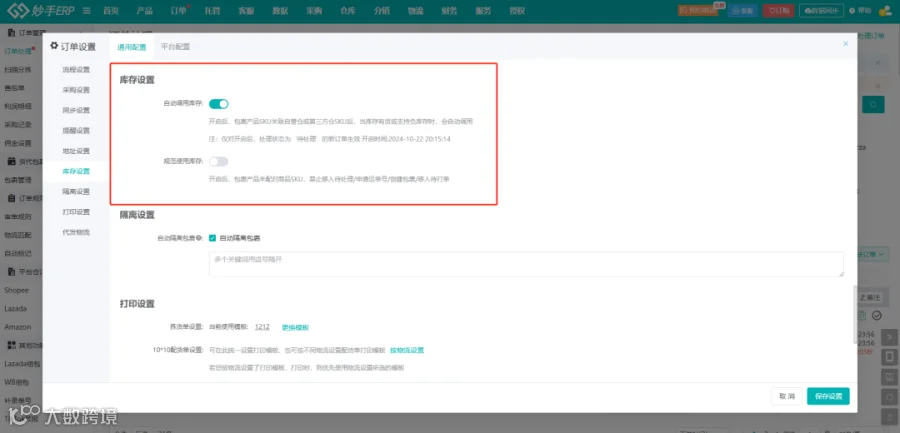Select 流程设置 in settings sidebar
900x433 pixels.
pos(76,69)
